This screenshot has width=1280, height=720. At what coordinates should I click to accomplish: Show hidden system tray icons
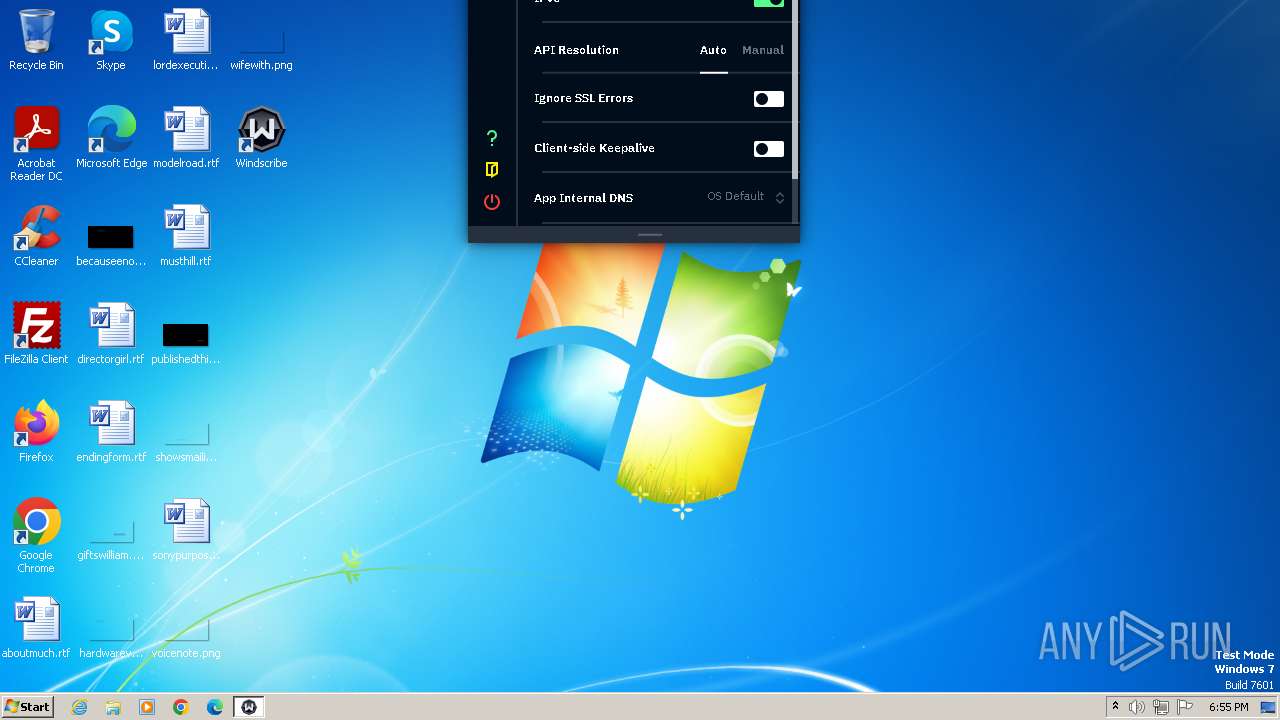[1115, 707]
